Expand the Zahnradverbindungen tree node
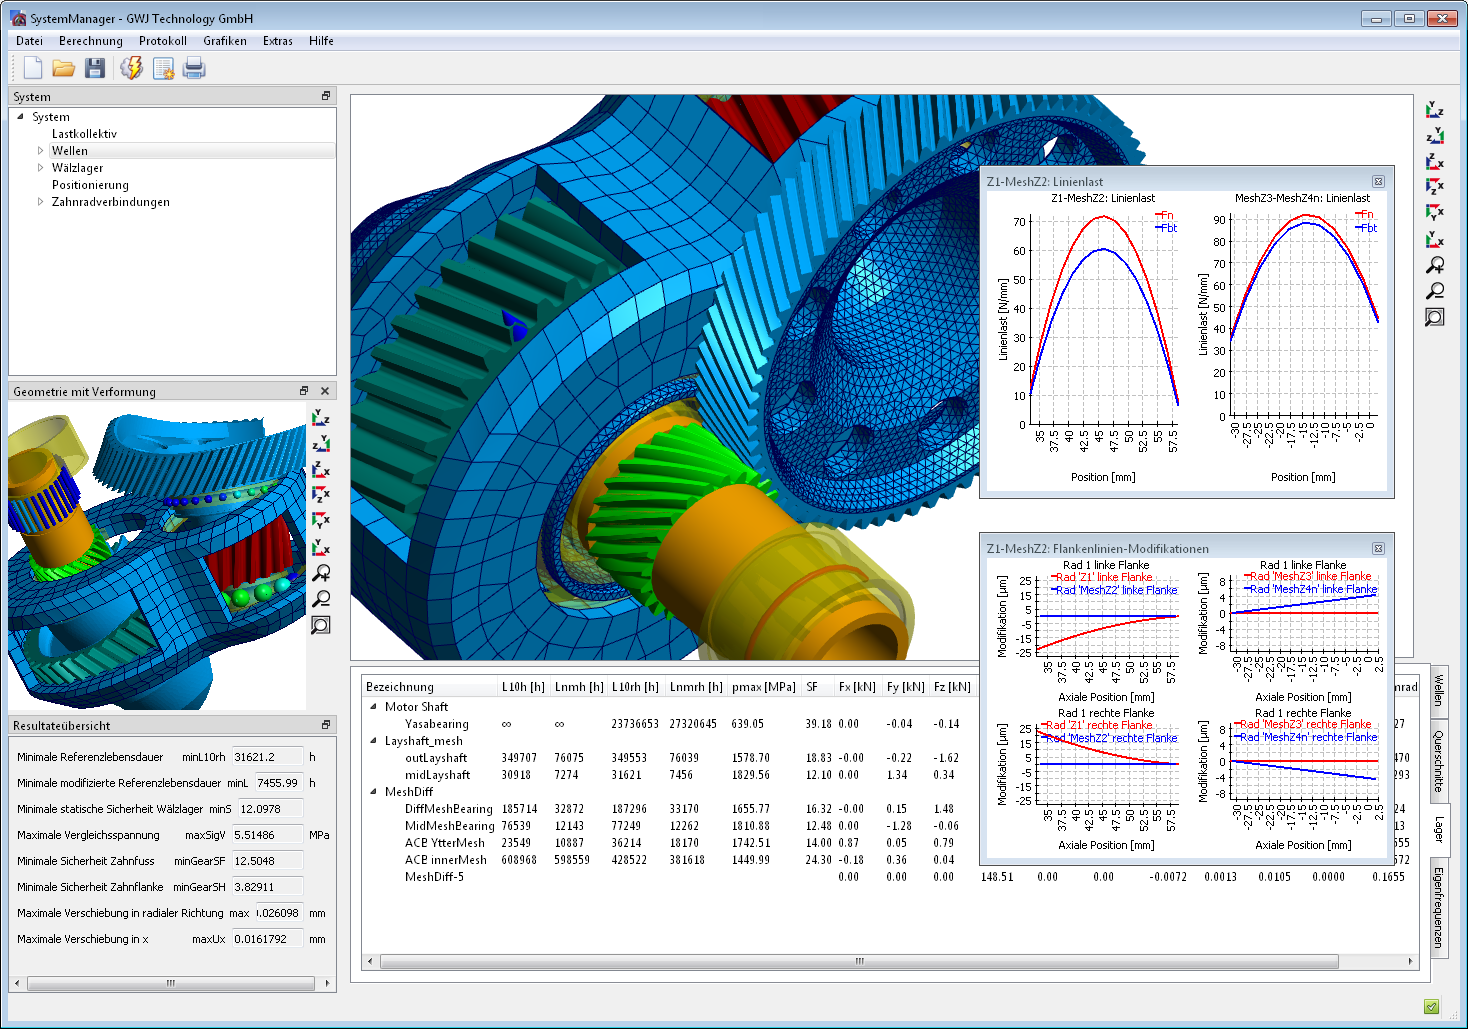This screenshot has height=1029, width=1468. click(x=41, y=202)
